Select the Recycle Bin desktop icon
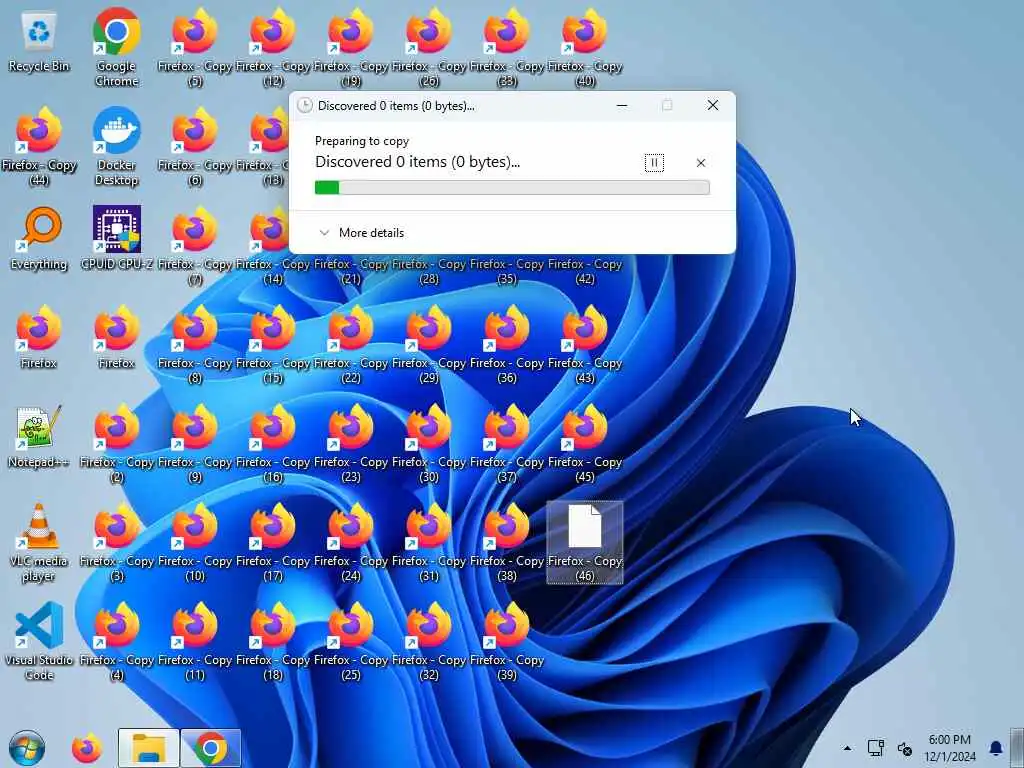Screen dimensions: 1024x768 [39, 42]
